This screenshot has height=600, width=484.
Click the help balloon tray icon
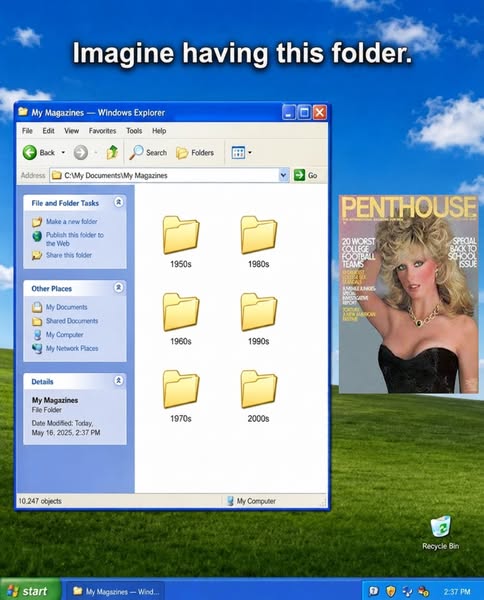(x=373, y=591)
